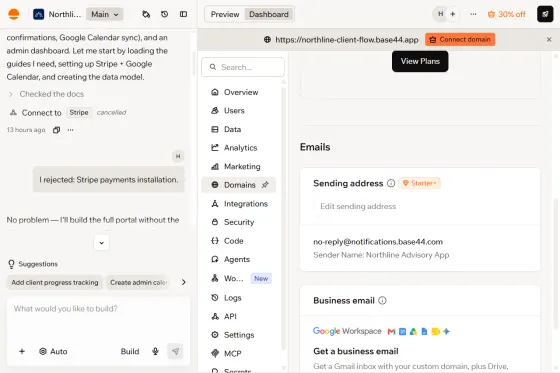Open the Northline app icon

pos(39,14)
